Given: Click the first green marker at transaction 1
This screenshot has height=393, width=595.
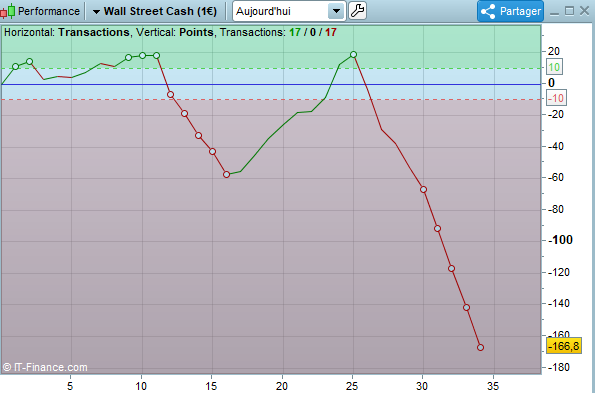Looking at the screenshot, I should (16, 67).
